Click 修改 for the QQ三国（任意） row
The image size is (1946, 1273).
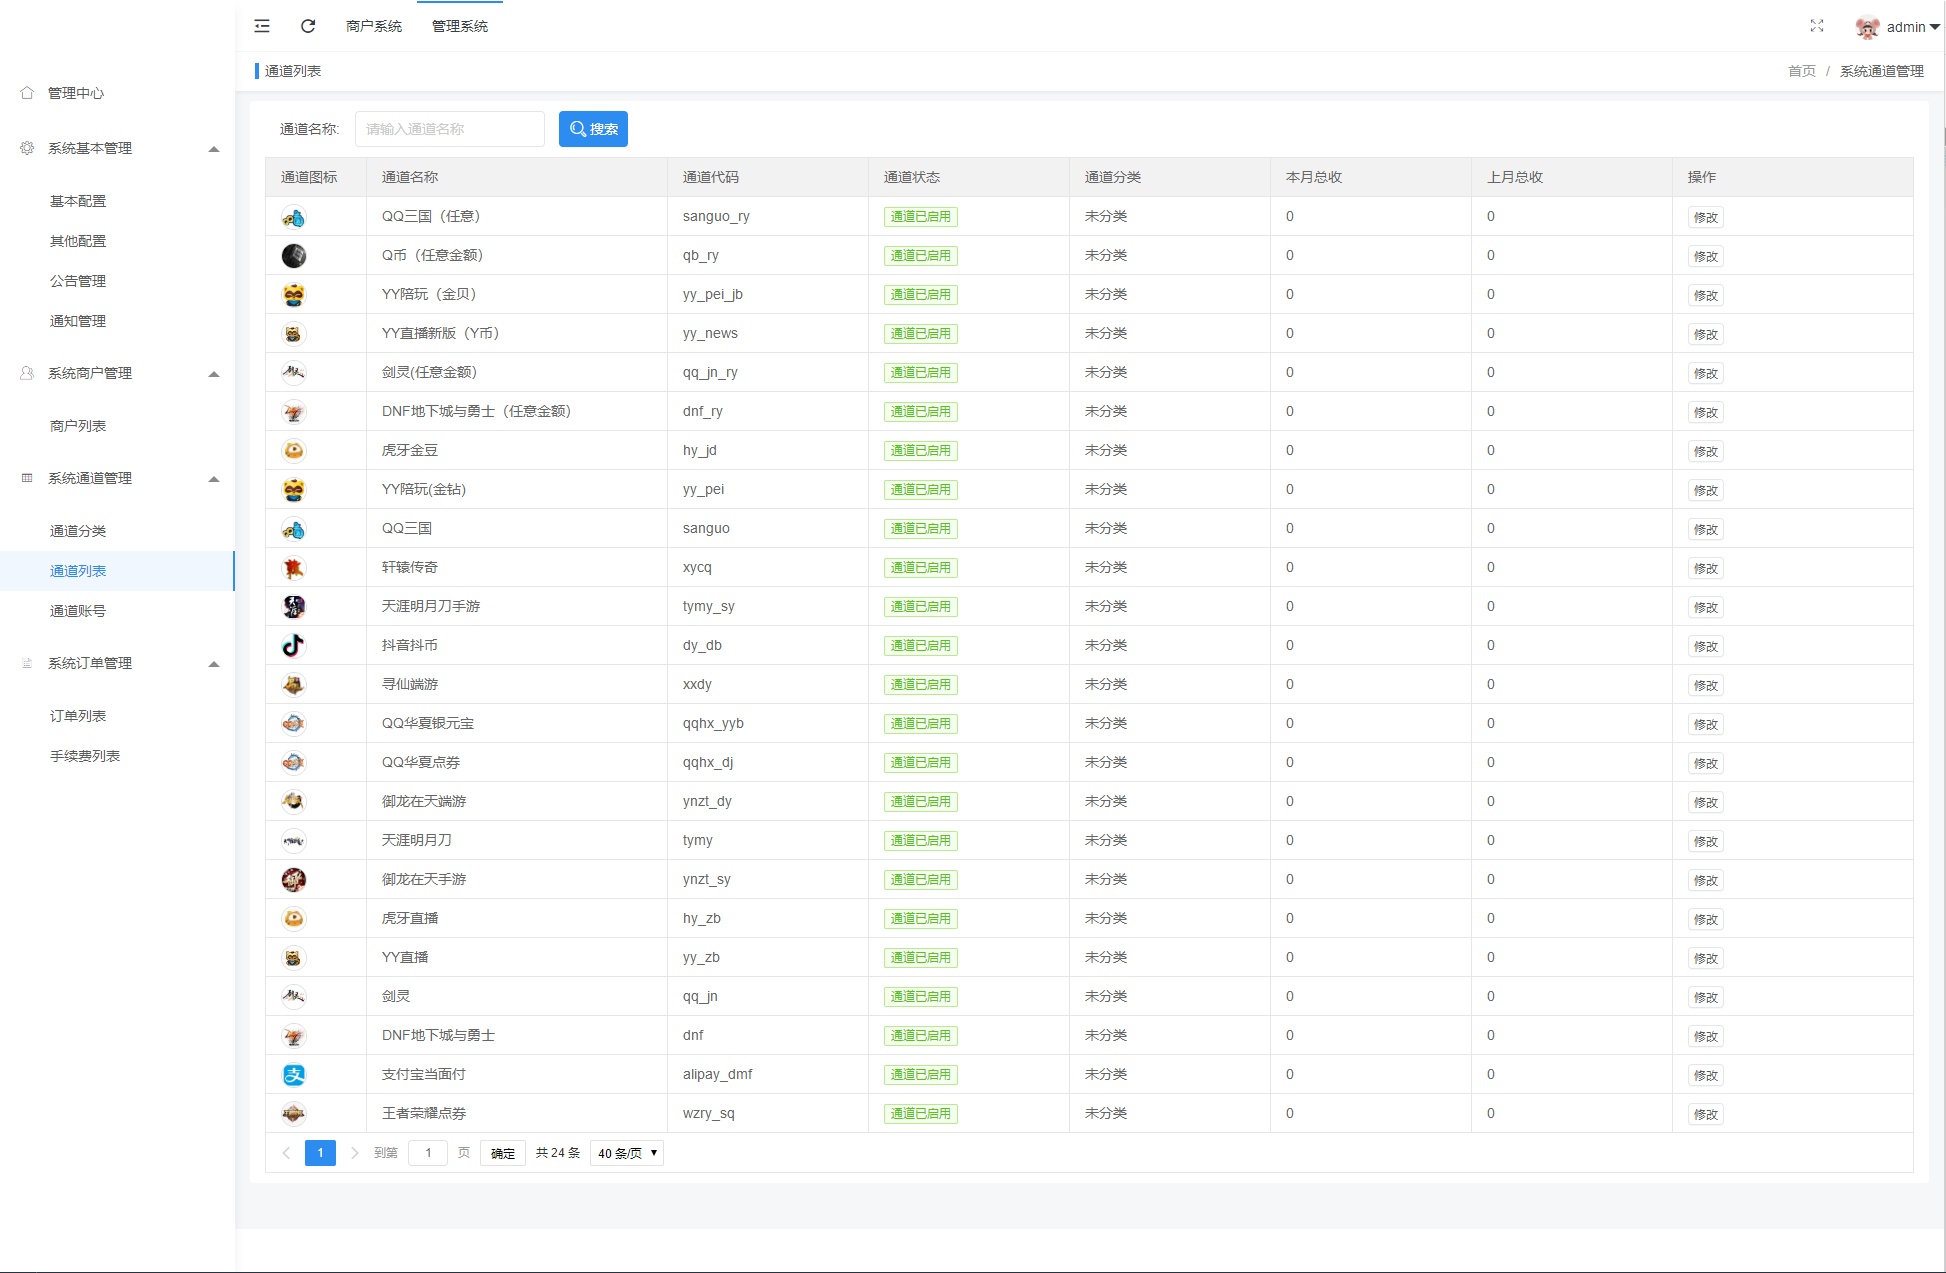tap(1705, 217)
